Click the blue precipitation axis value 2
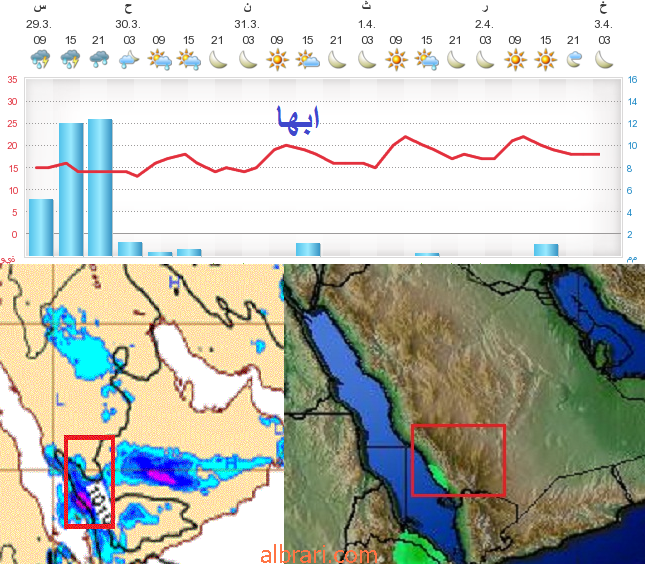 coord(629,234)
